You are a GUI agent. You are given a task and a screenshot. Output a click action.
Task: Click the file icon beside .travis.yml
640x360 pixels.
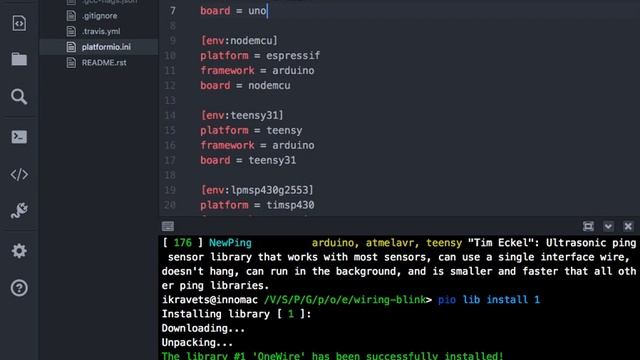pyautogui.click(x=71, y=31)
